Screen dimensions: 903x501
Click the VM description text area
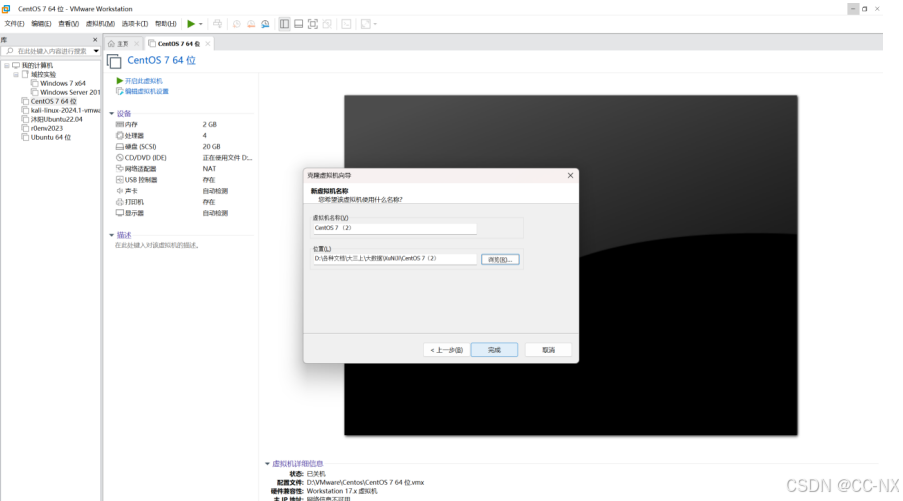pos(157,245)
